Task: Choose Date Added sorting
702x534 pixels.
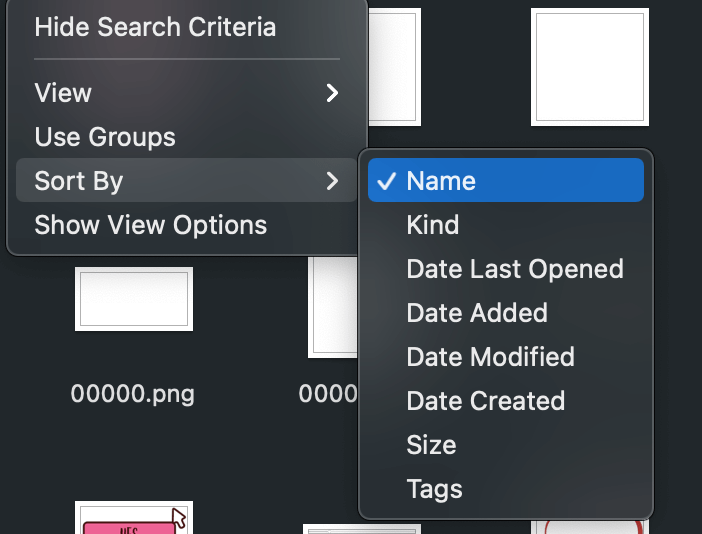Action: click(477, 313)
